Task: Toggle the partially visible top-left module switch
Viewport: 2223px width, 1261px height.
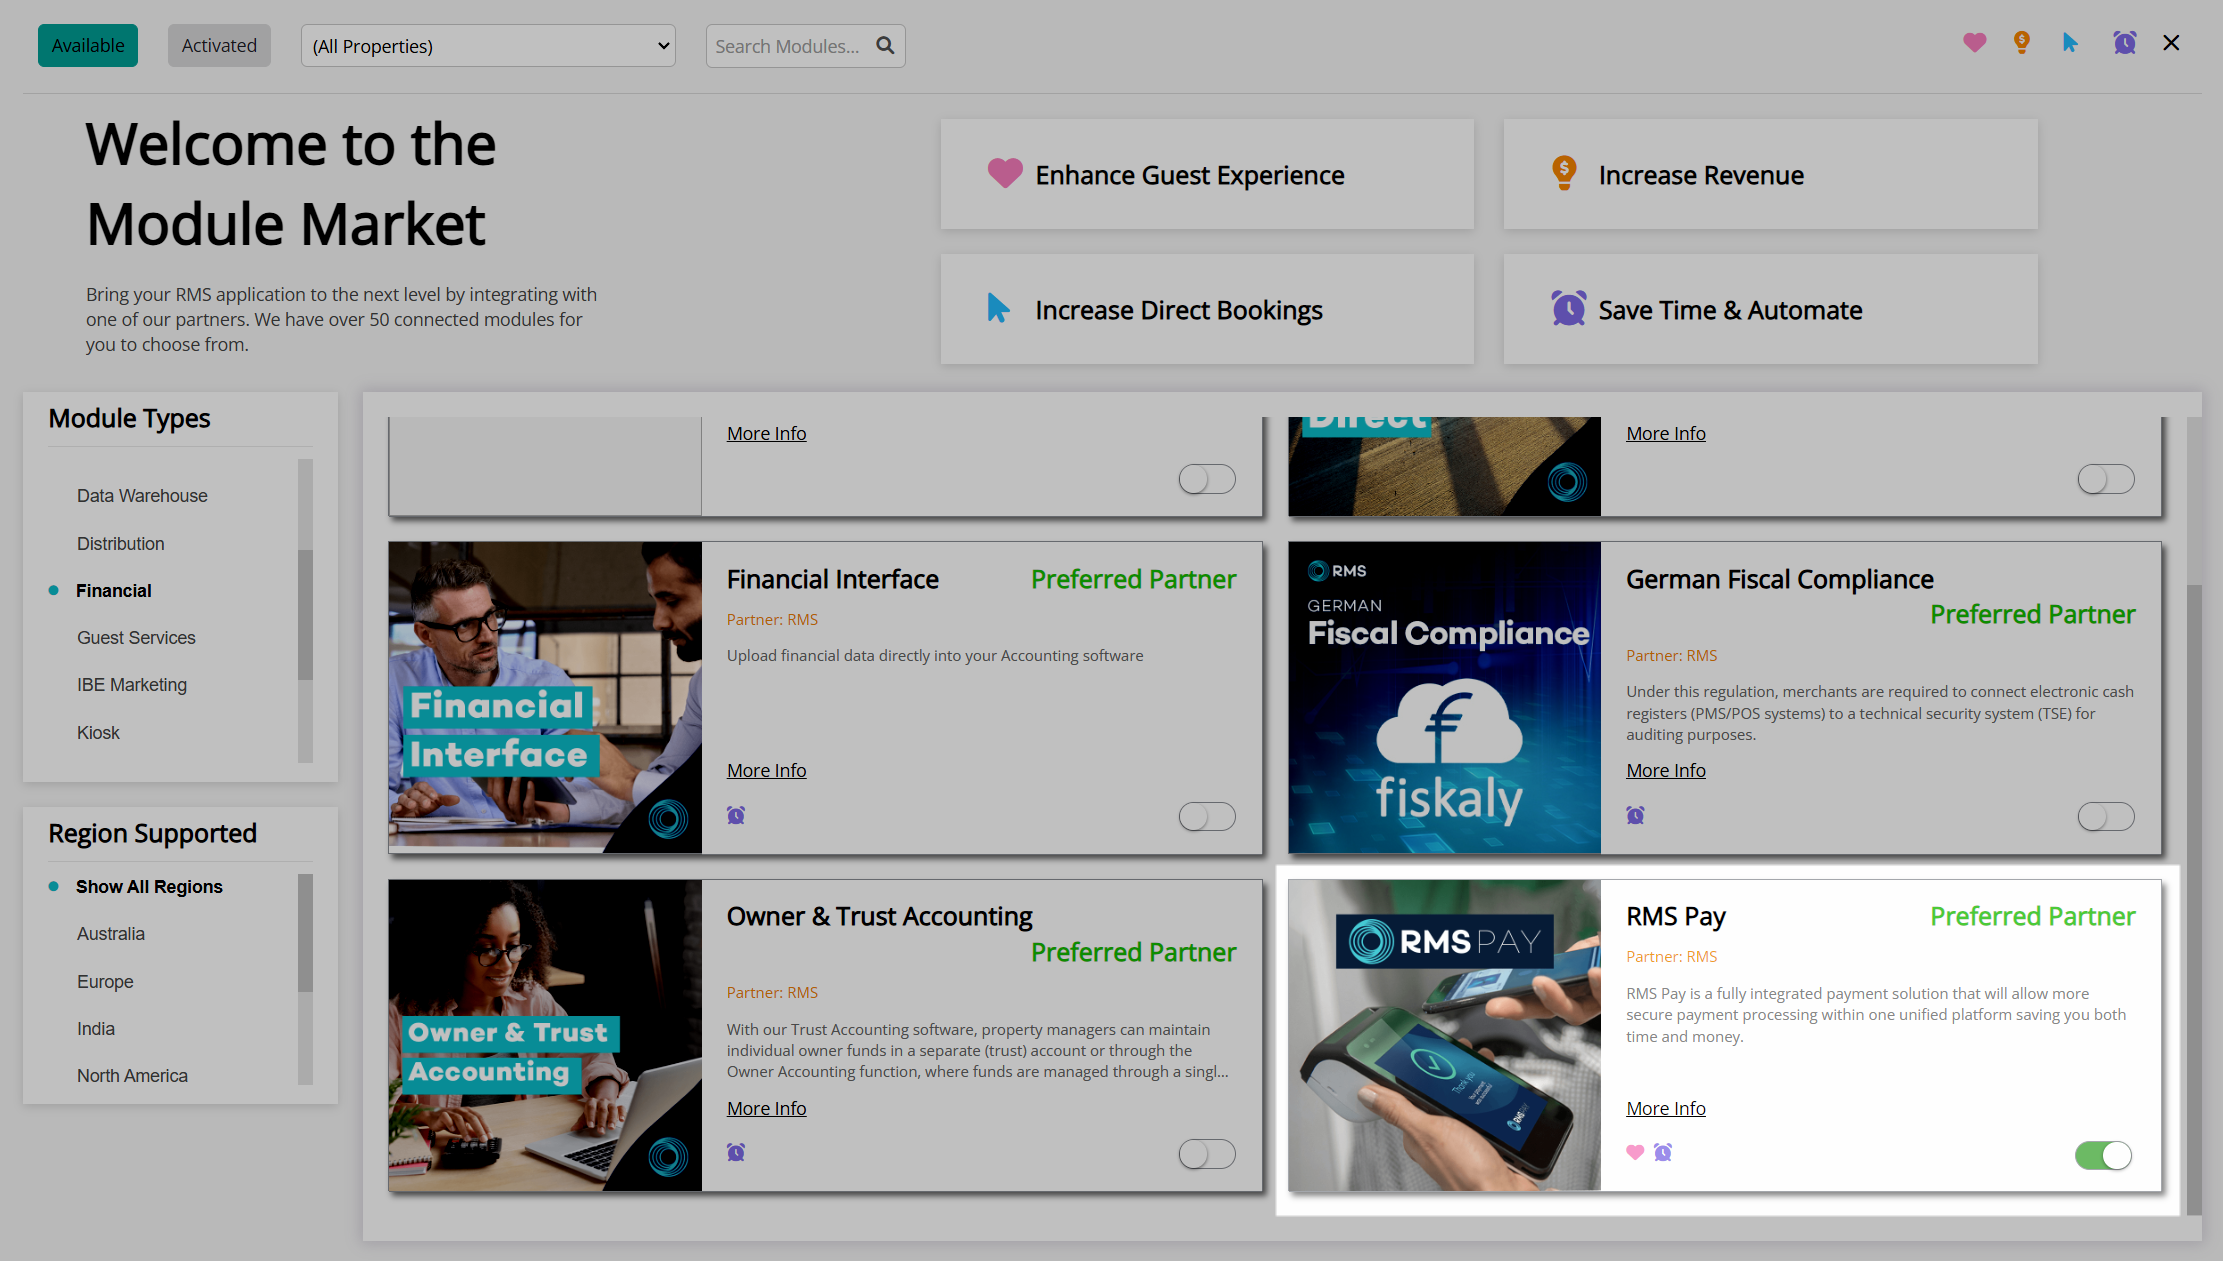Action: [1207, 479]
